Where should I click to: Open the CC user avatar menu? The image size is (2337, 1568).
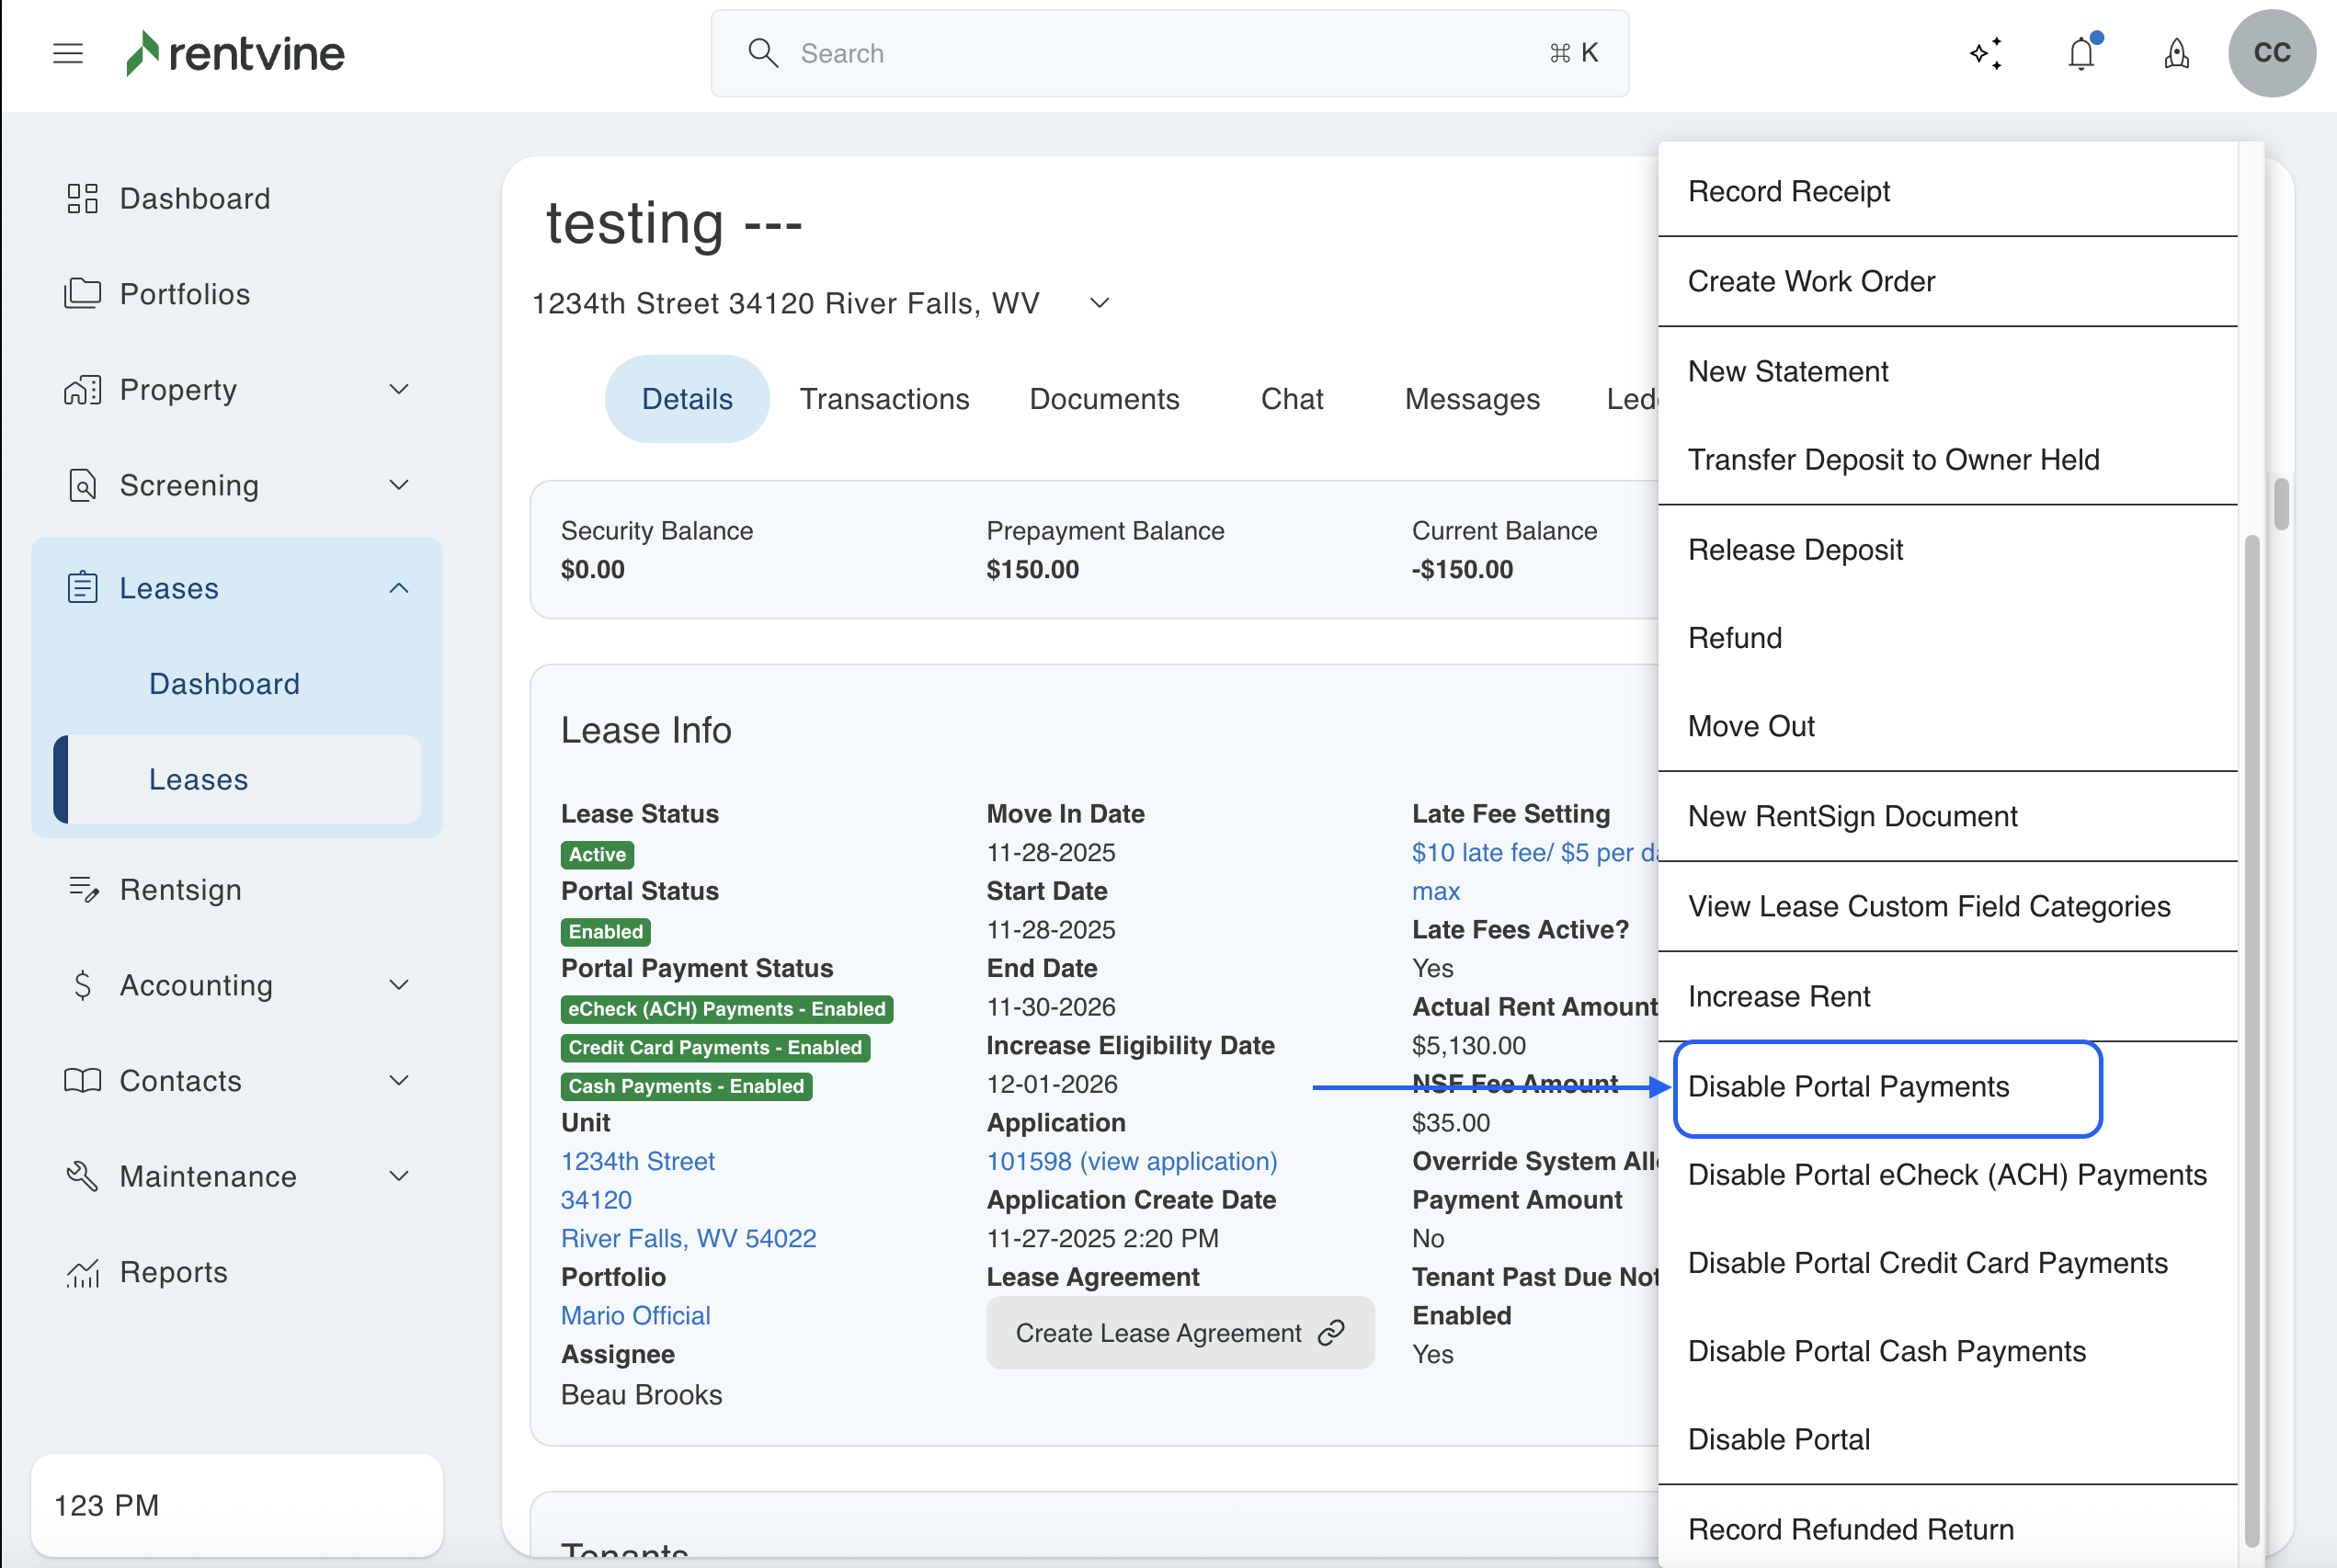[2271, 53]
